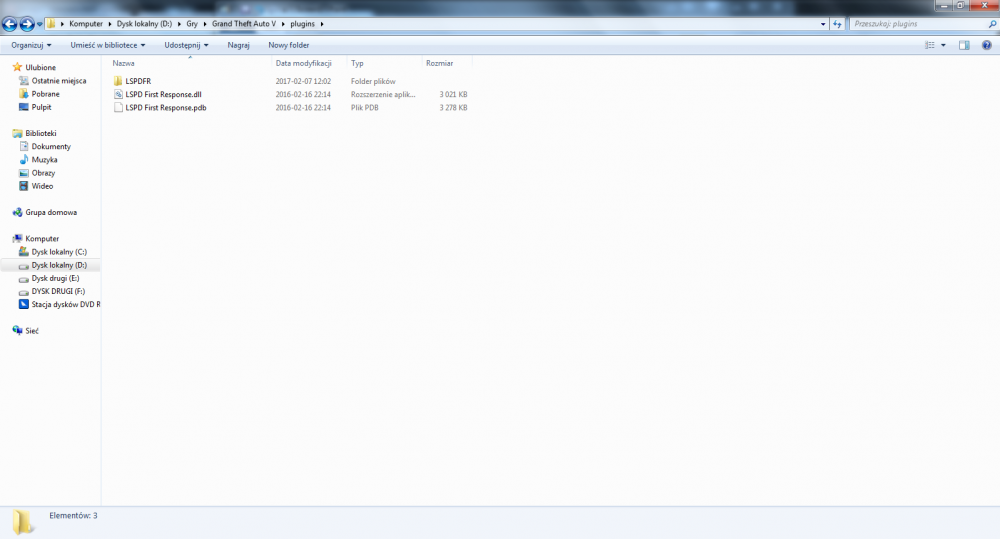Click the Forward navigation arrow
This screenshot has width=1000, height=539.
coord(27,24)
